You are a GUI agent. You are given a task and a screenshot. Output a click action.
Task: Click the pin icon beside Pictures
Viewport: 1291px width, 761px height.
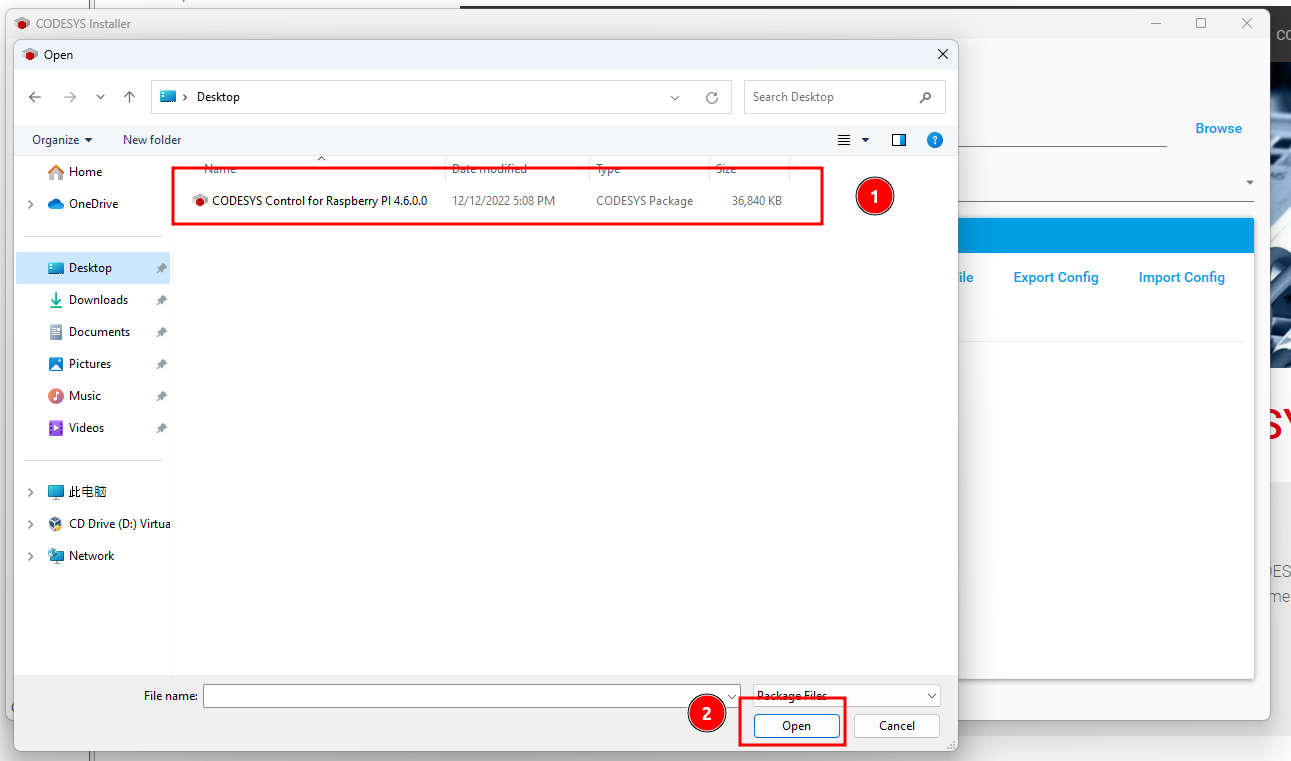click(161, 364)
